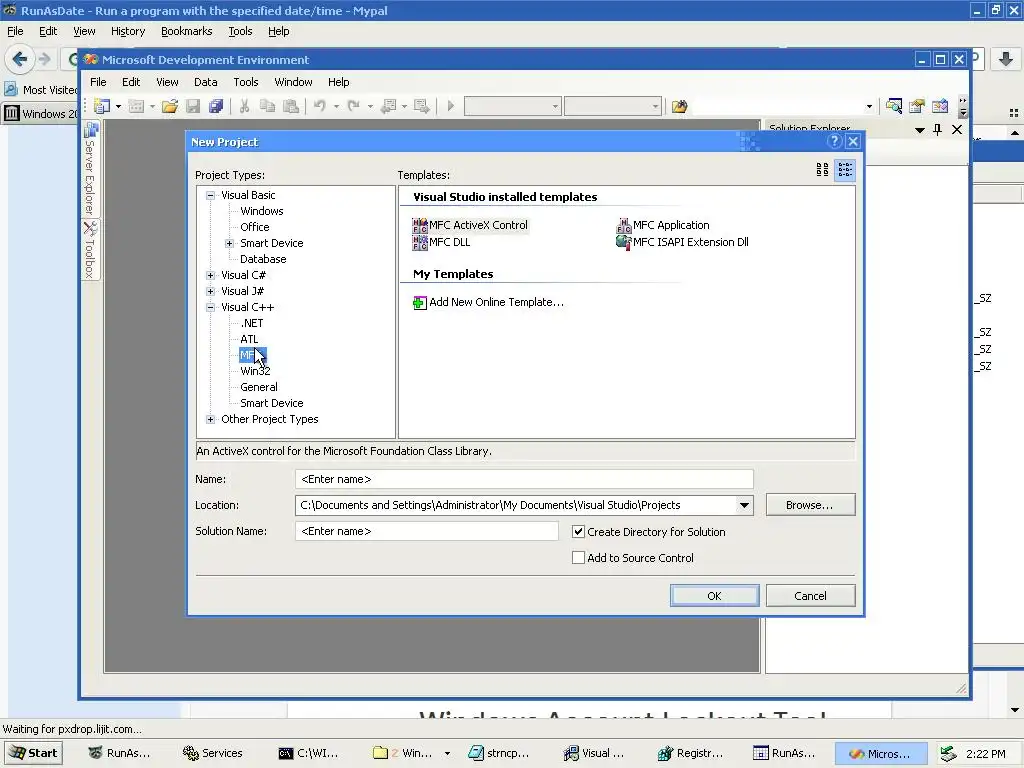
Task: Click the Find in Files folder icon
Action: pos(679,106)
